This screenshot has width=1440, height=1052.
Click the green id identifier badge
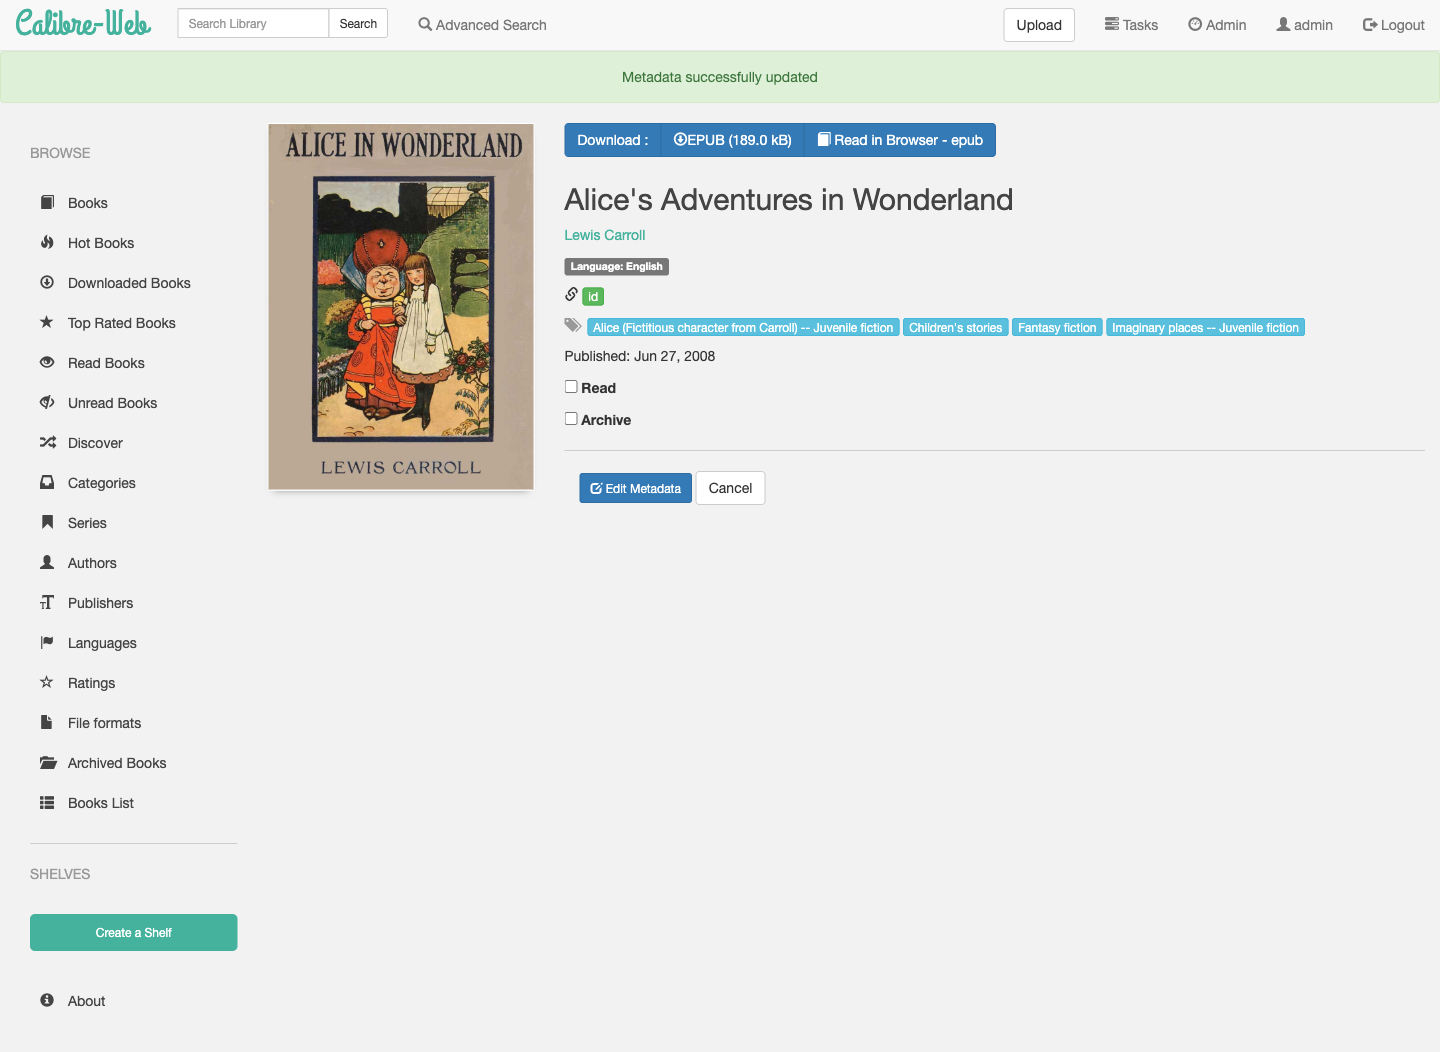593,296
